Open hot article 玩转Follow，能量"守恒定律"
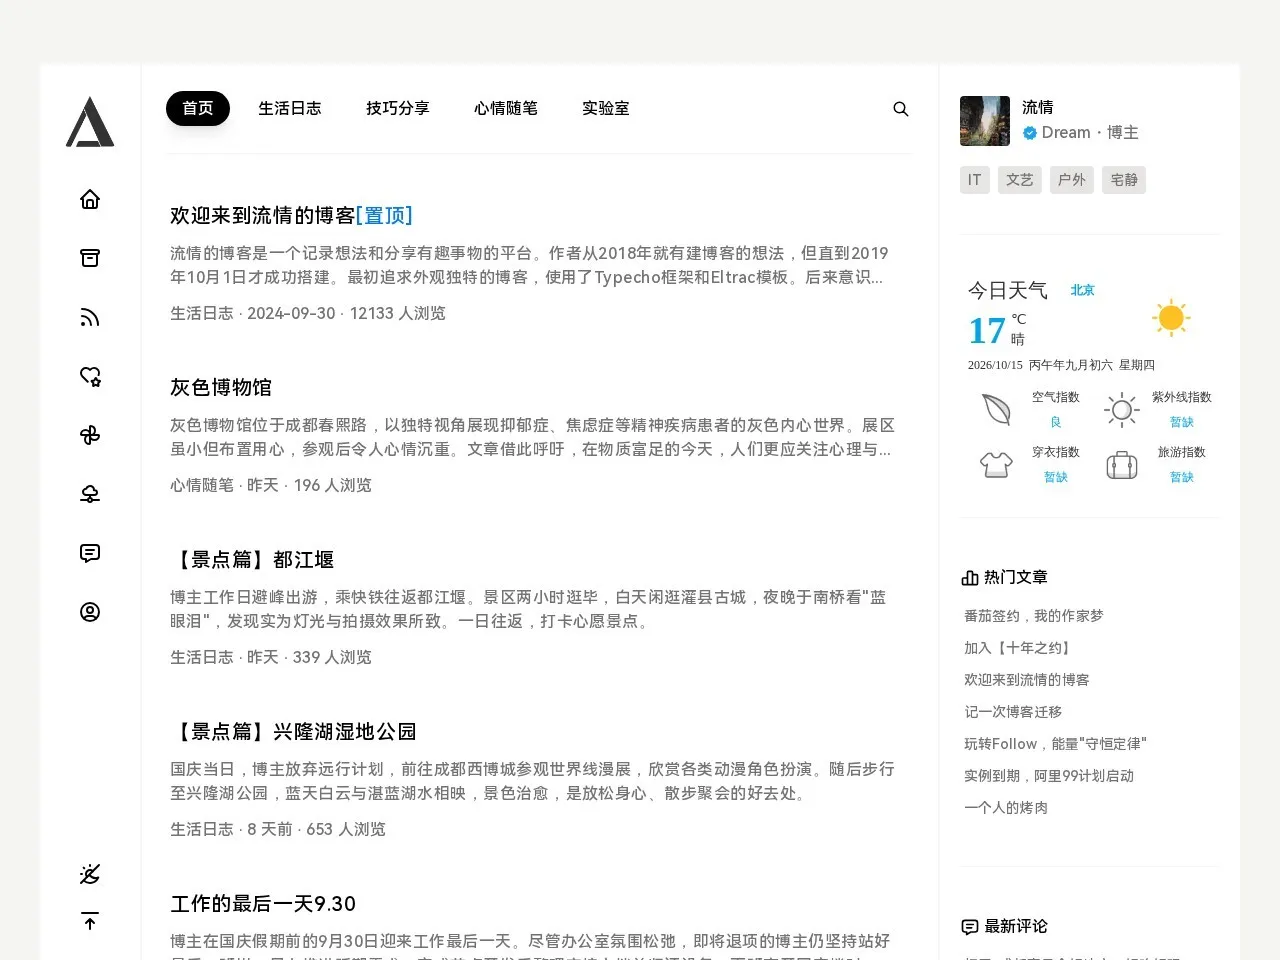This screenshot has width=1280, height=960. [1055, 744]
